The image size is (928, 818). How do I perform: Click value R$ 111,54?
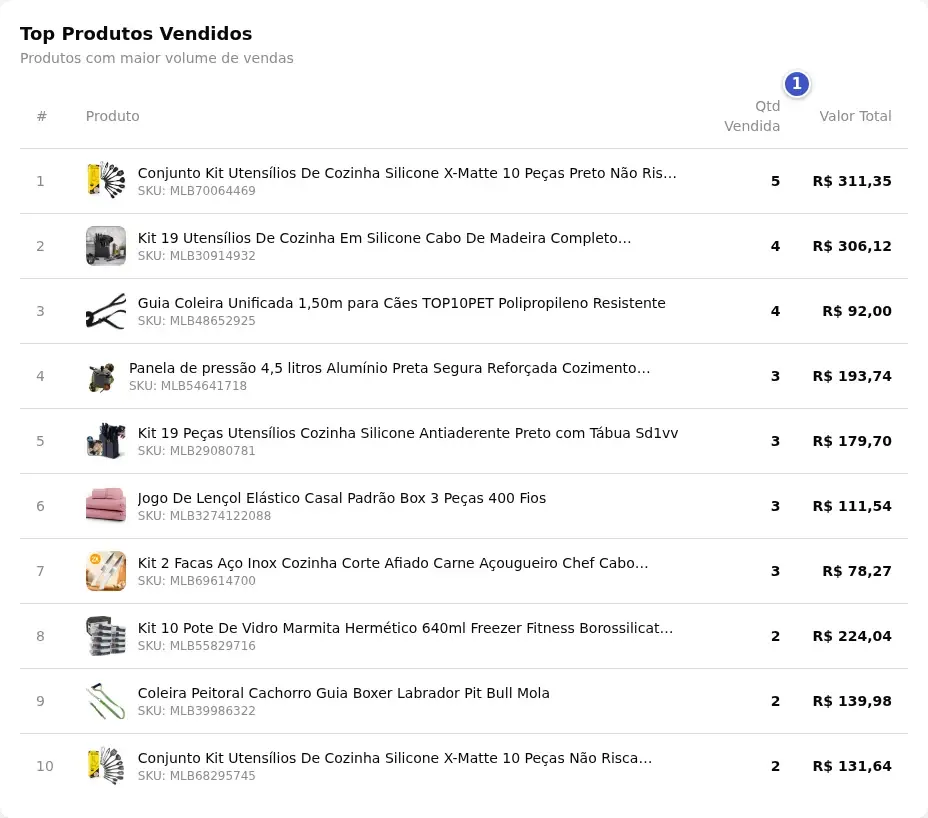[852, 507]
